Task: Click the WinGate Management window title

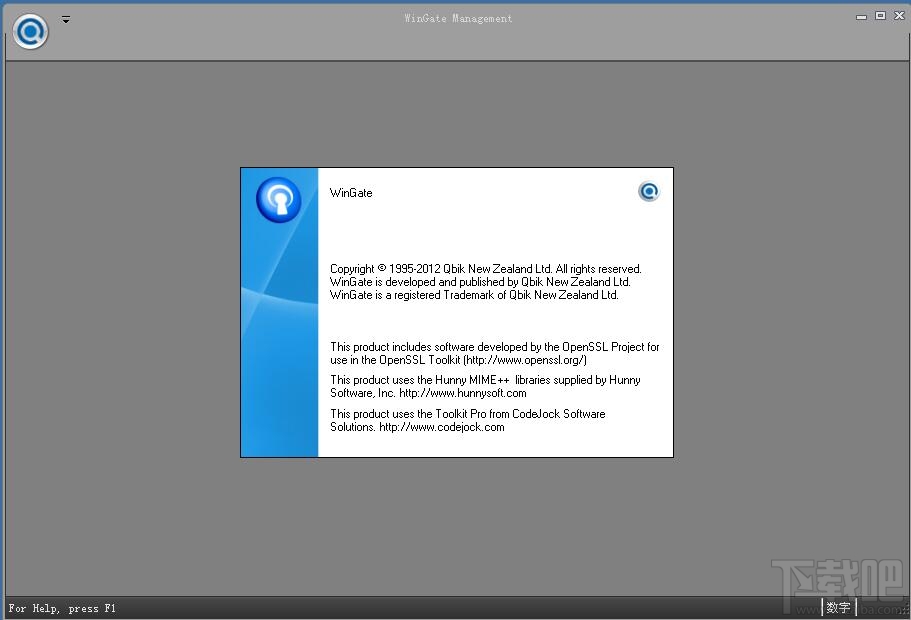Action: (458, 19)
